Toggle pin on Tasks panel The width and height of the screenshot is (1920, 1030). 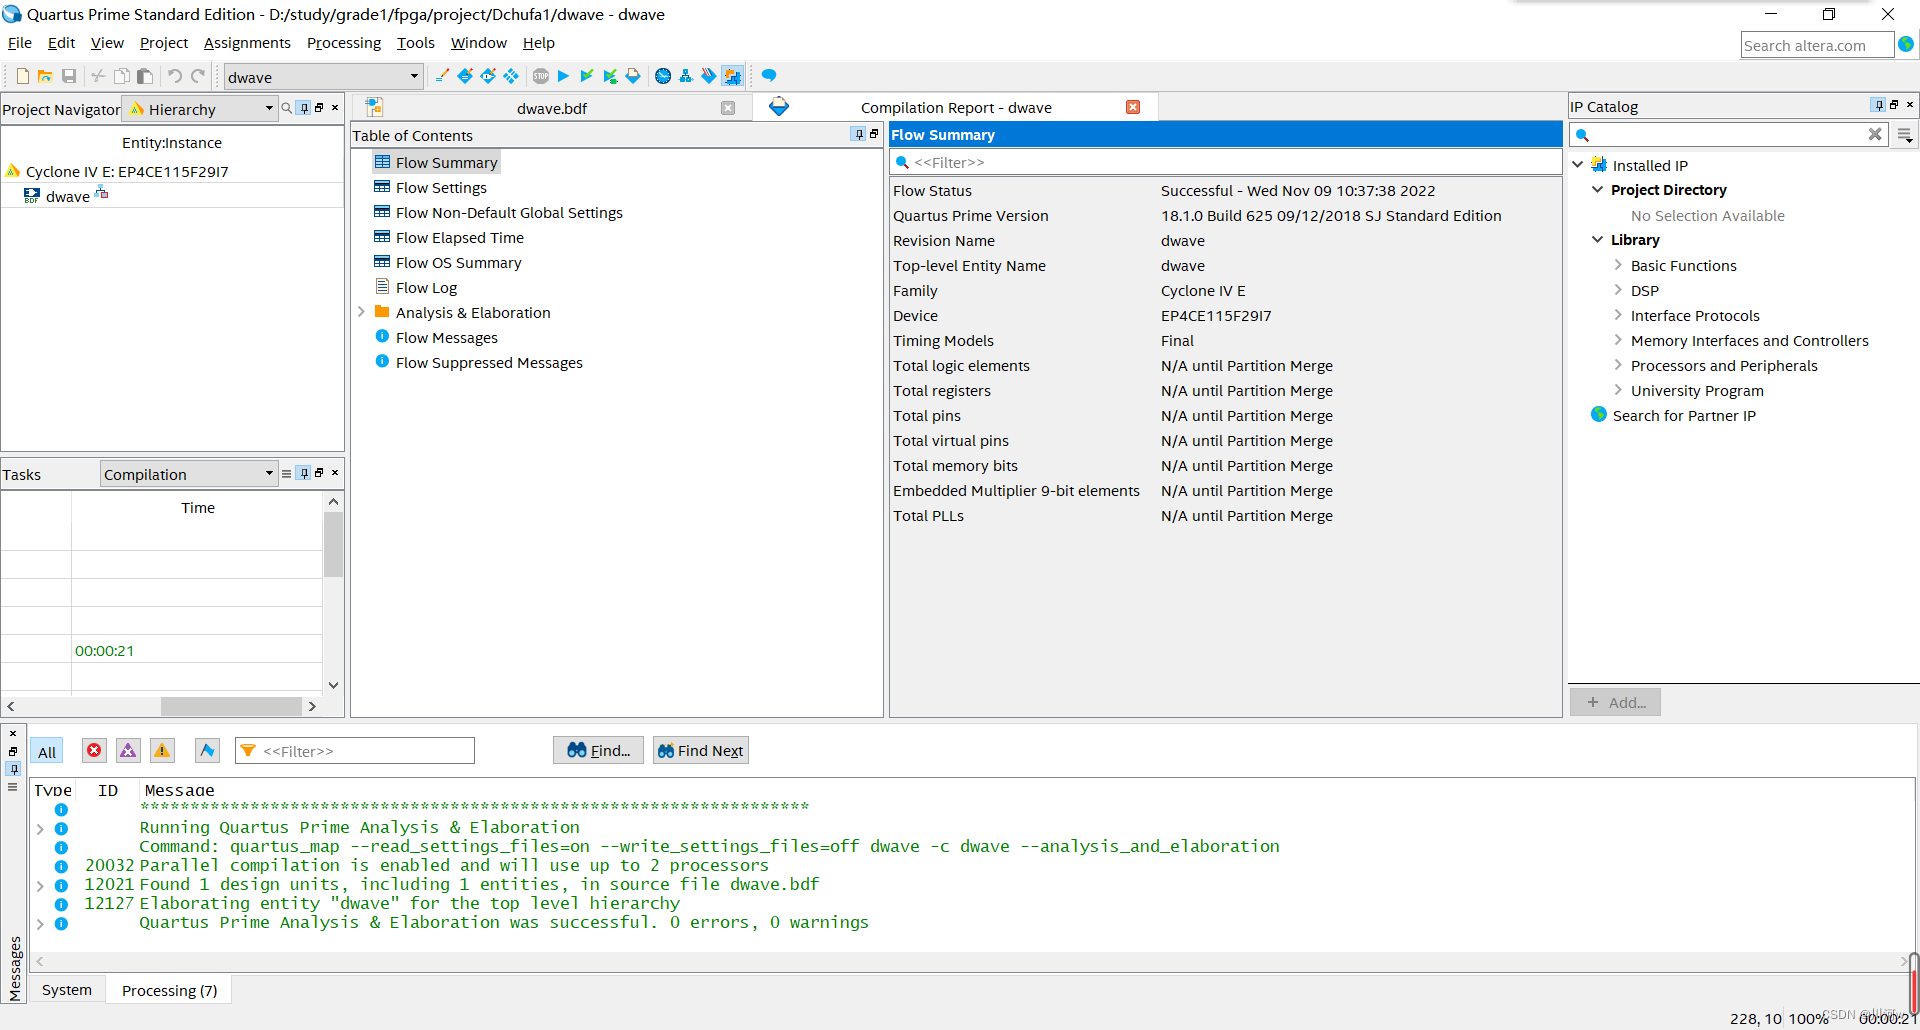(304, 473)
